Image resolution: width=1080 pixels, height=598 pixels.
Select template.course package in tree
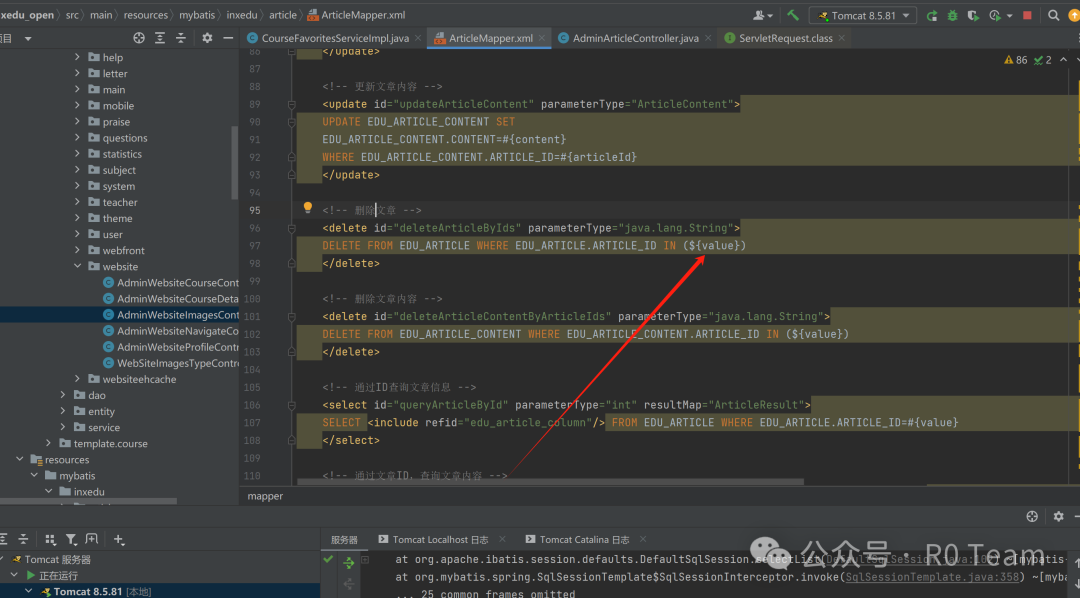tap(110, 444)
